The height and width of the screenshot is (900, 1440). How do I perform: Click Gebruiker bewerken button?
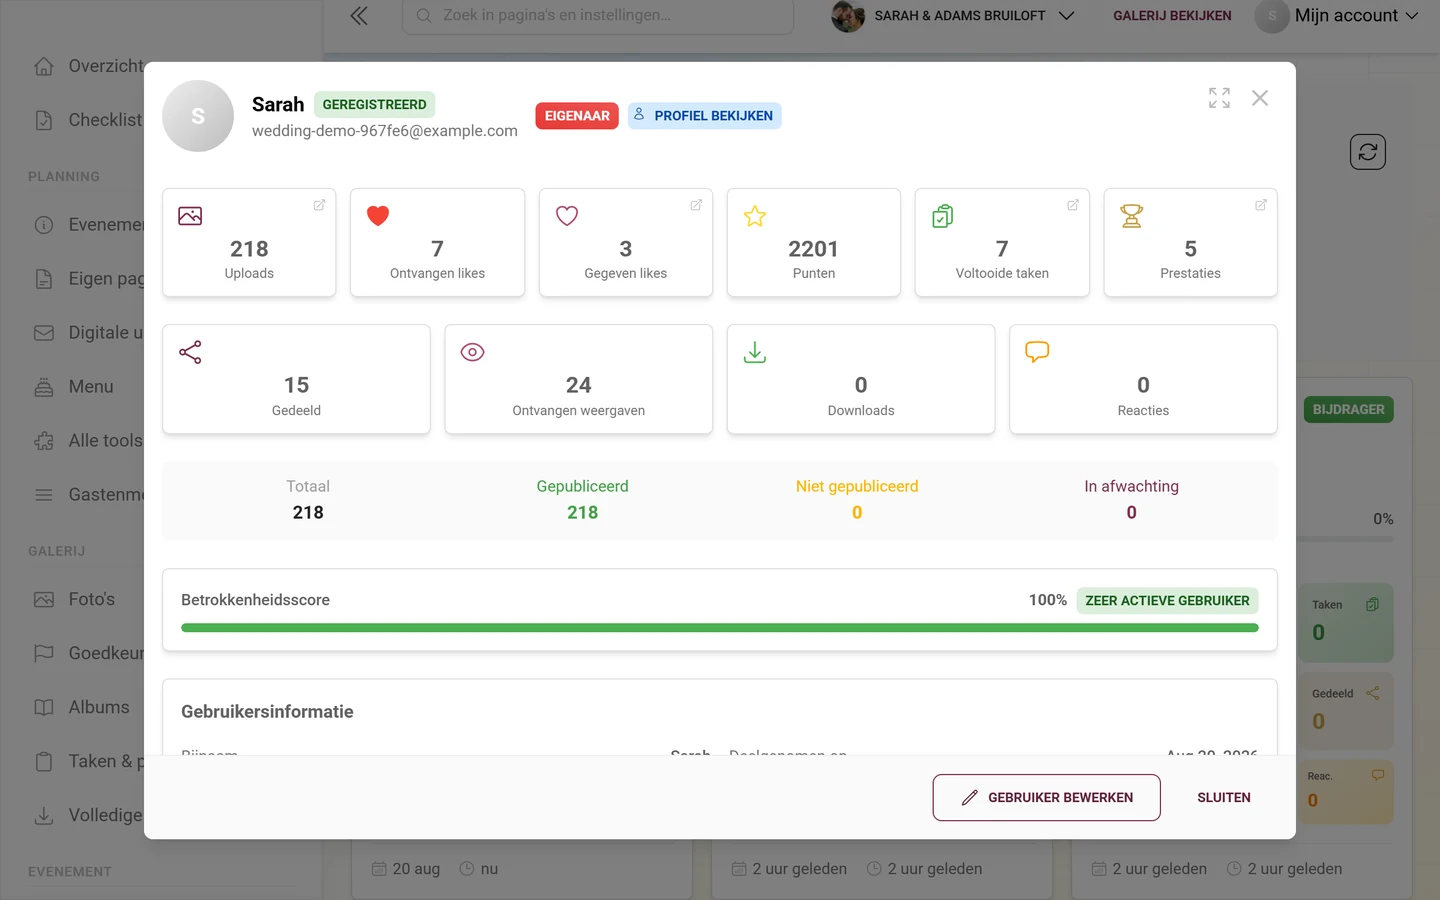tap(1047, 798)
